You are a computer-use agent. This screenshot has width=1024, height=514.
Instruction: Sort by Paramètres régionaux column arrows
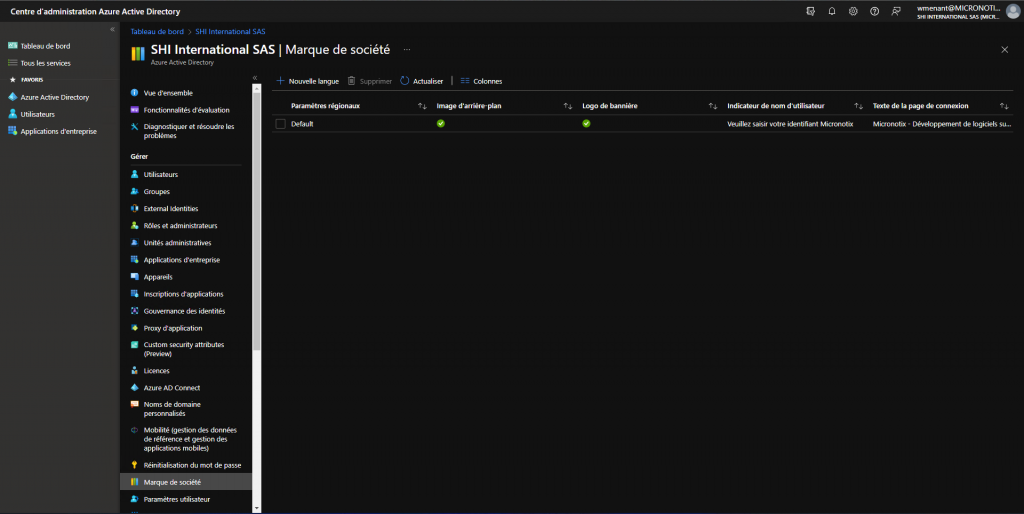pyautogui.click(x=422, y=106)
